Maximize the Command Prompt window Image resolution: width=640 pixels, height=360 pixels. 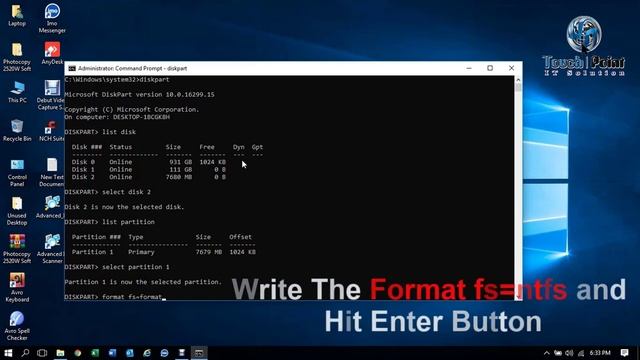(490, 68)
